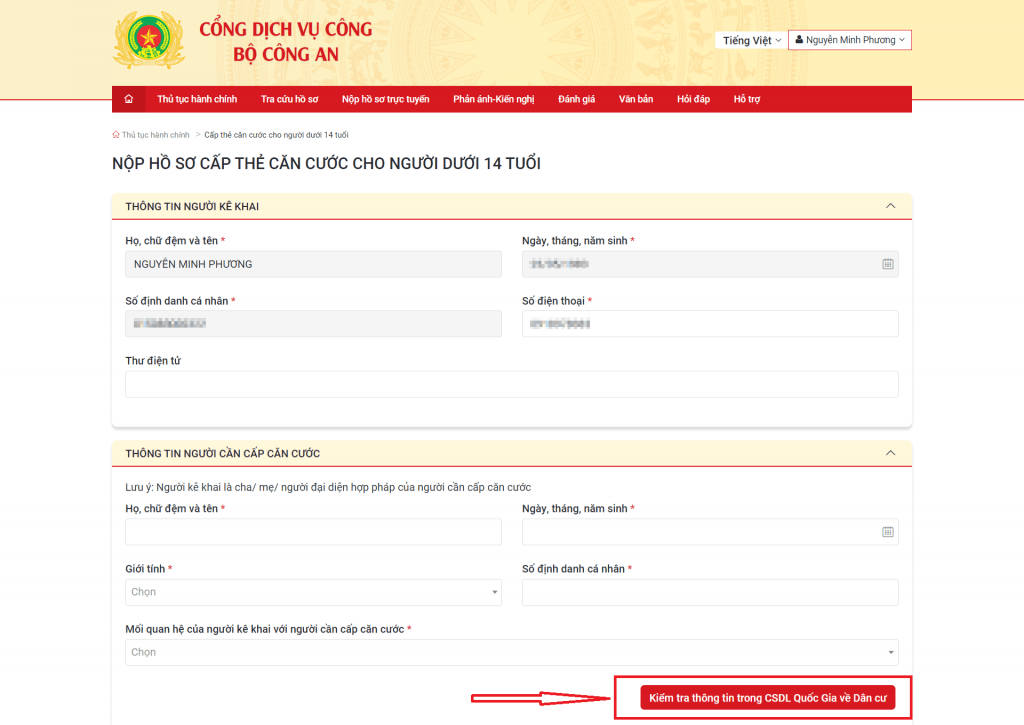Open Nguyễn Minh Phương account menu

tap(850, 40)
